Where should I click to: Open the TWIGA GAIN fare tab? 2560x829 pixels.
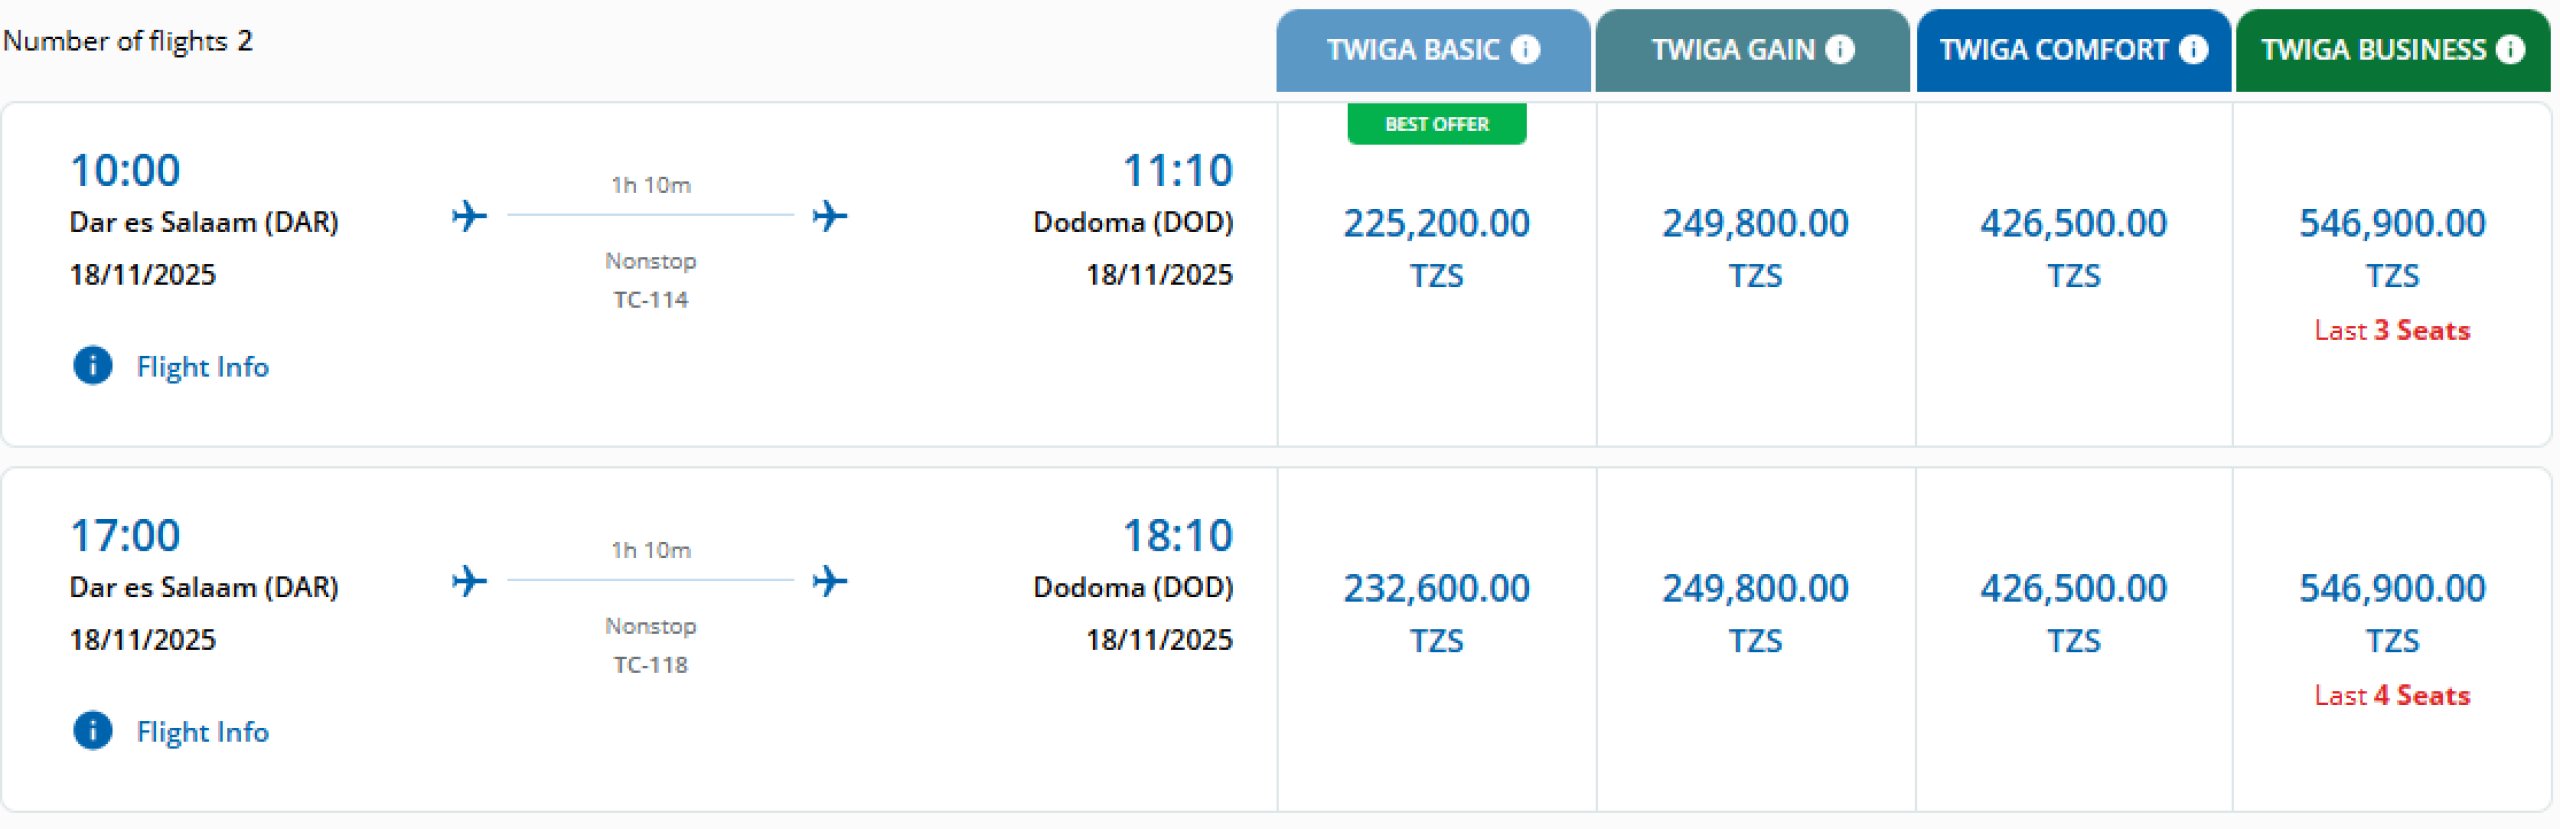(x=1732, y=50)
